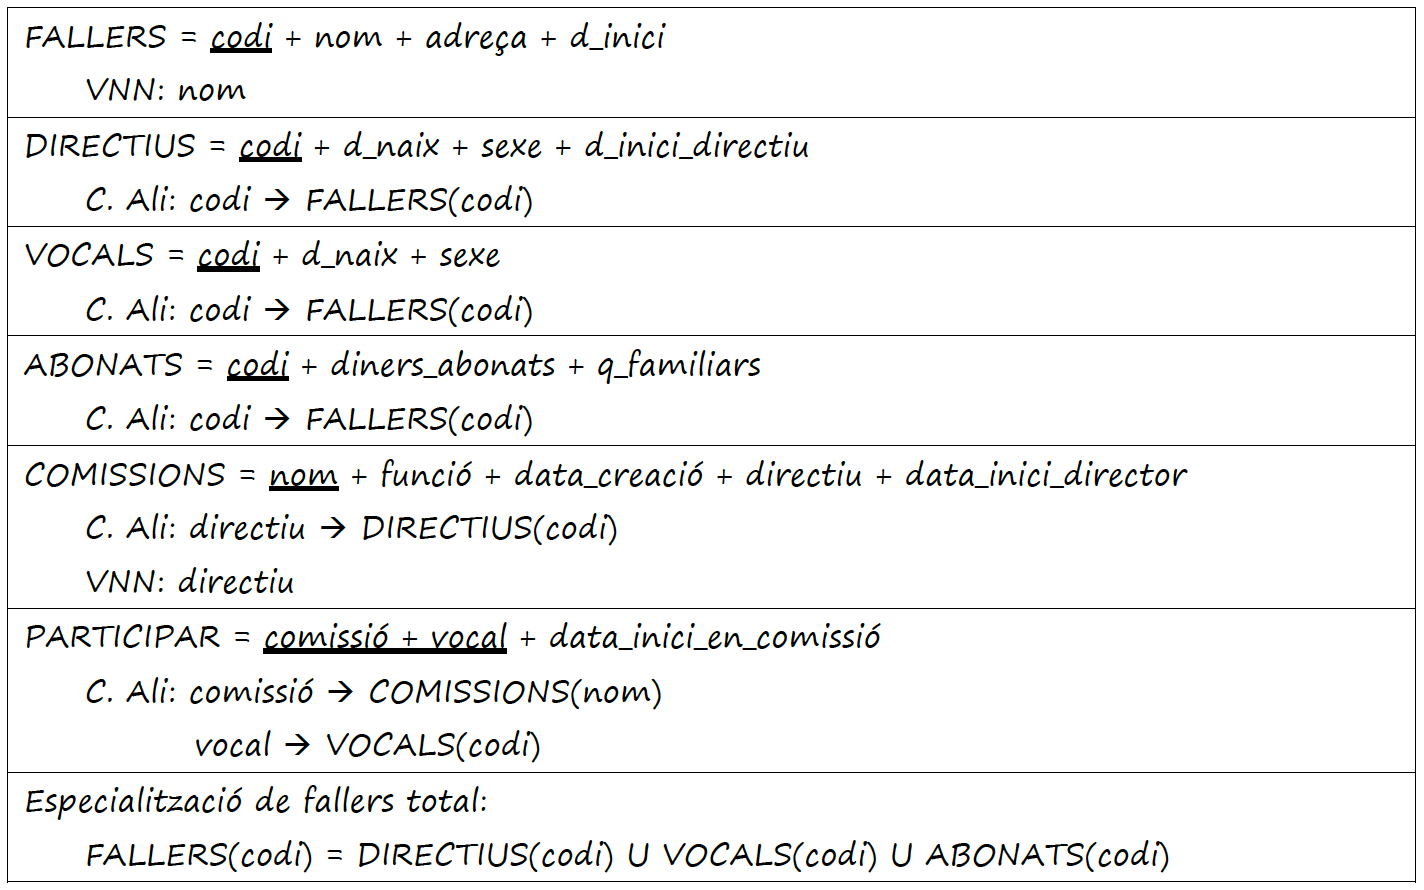This screenshot has height=890, width=1424.
Task: Click the d_inici_directiu attribute
Action: (x=696, y=147)
